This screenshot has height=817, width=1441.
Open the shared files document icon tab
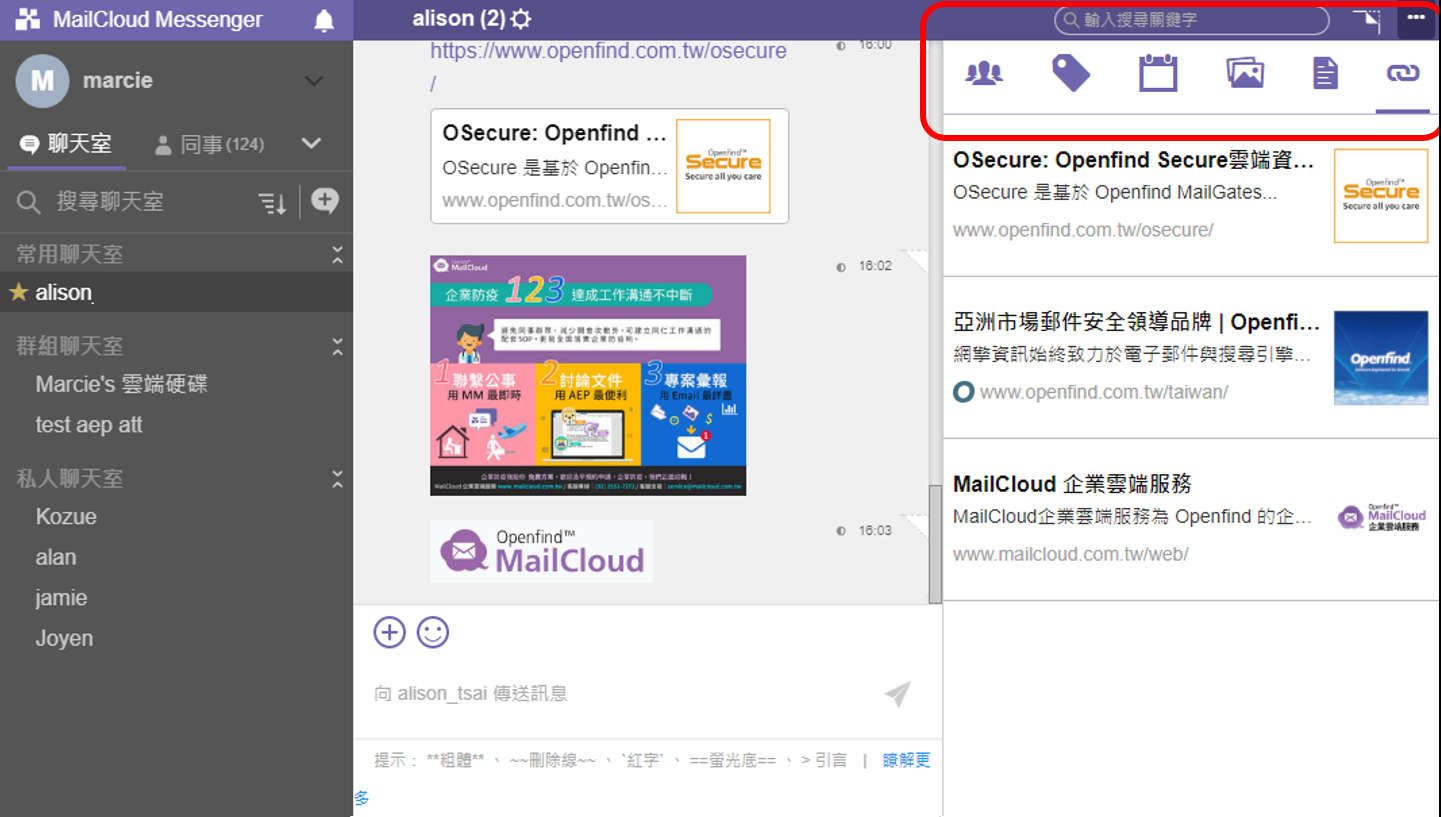(1325, 73)
